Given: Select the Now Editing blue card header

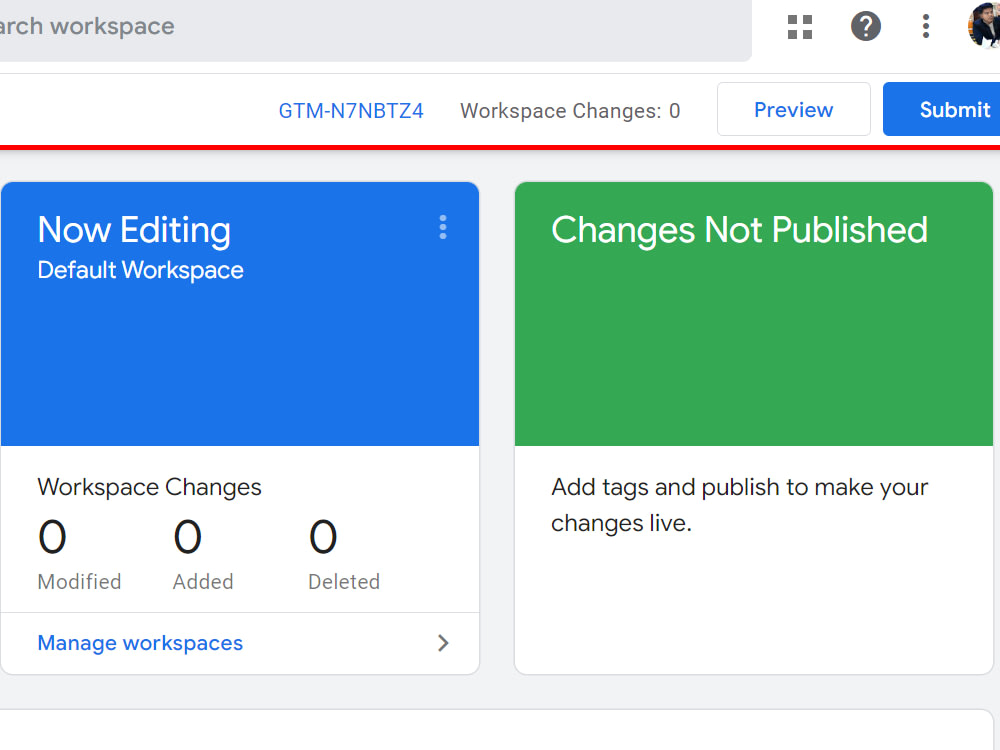Looking at the screenshot, I should [240, 314].
